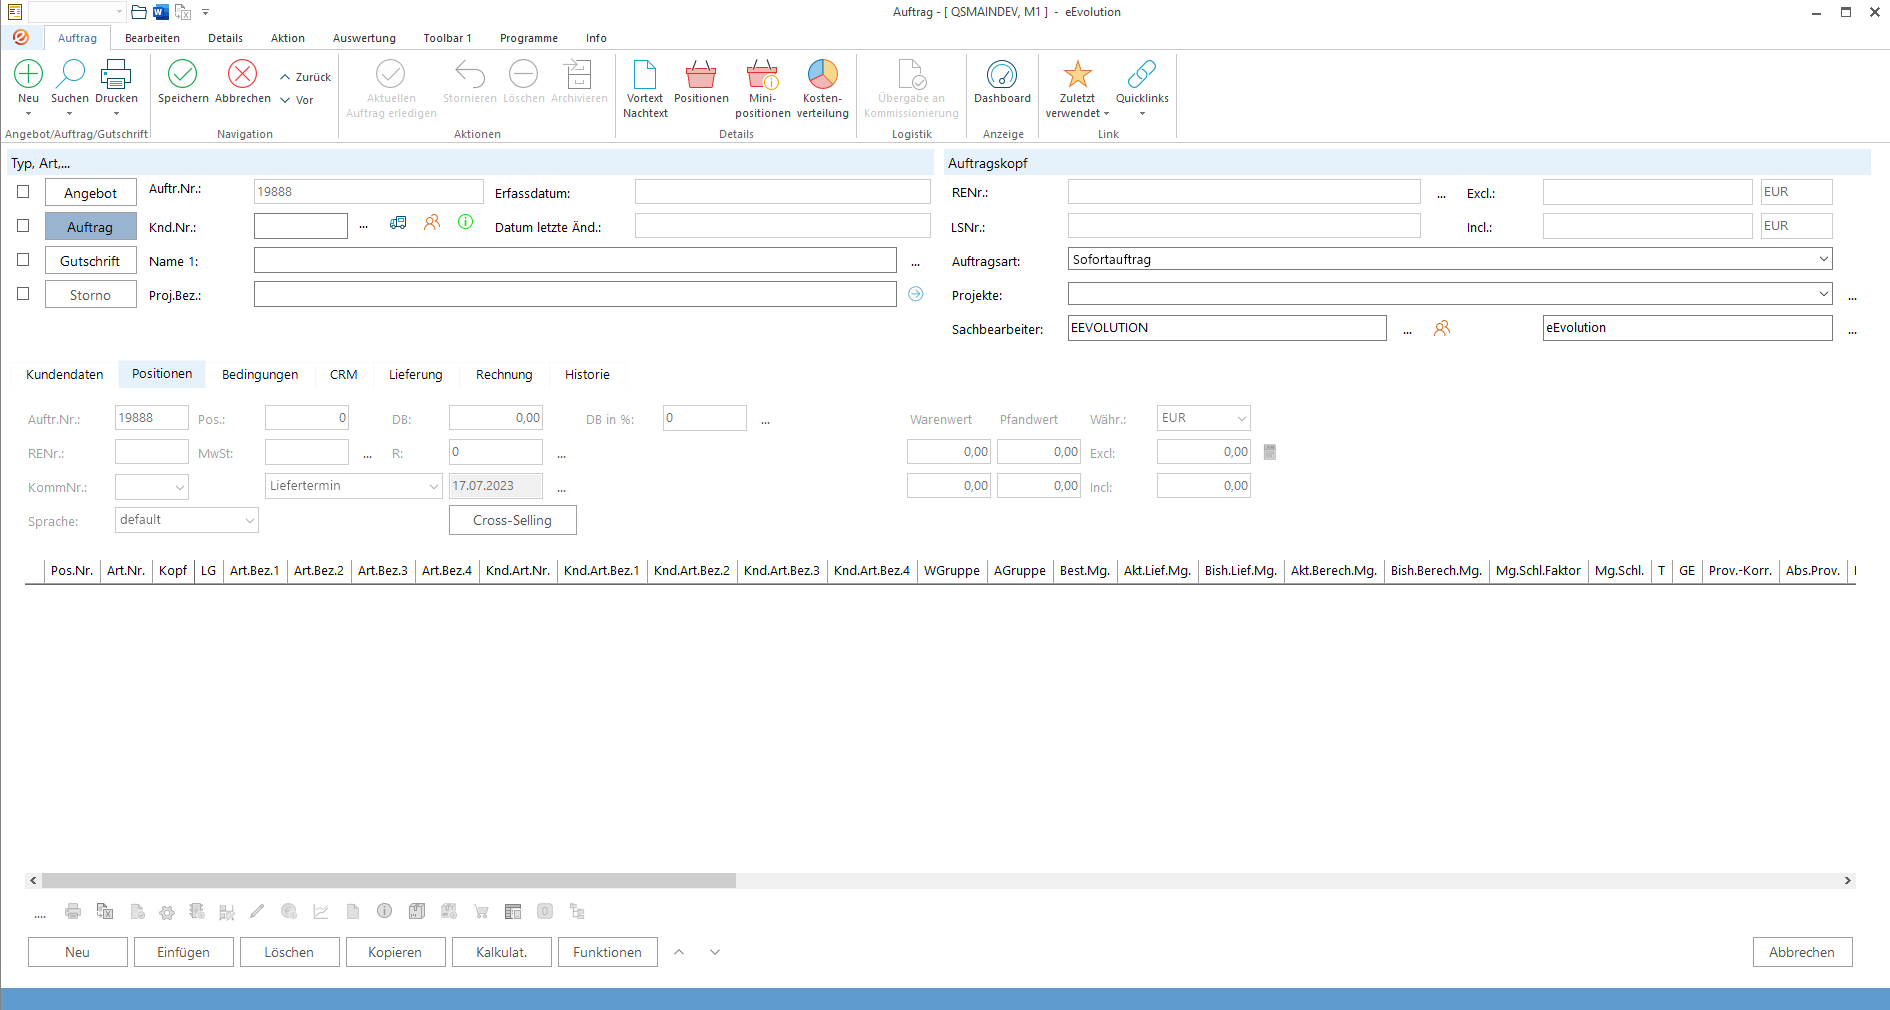Click the move position down arrow
This screenshot has width=1890, height=1010.
pos(715,952)
